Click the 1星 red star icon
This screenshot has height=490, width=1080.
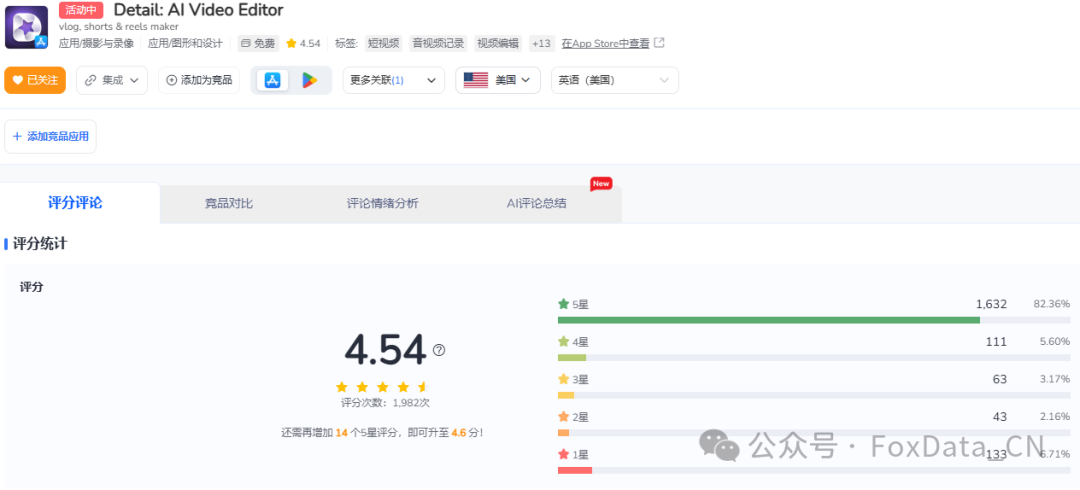pos(563,455)
